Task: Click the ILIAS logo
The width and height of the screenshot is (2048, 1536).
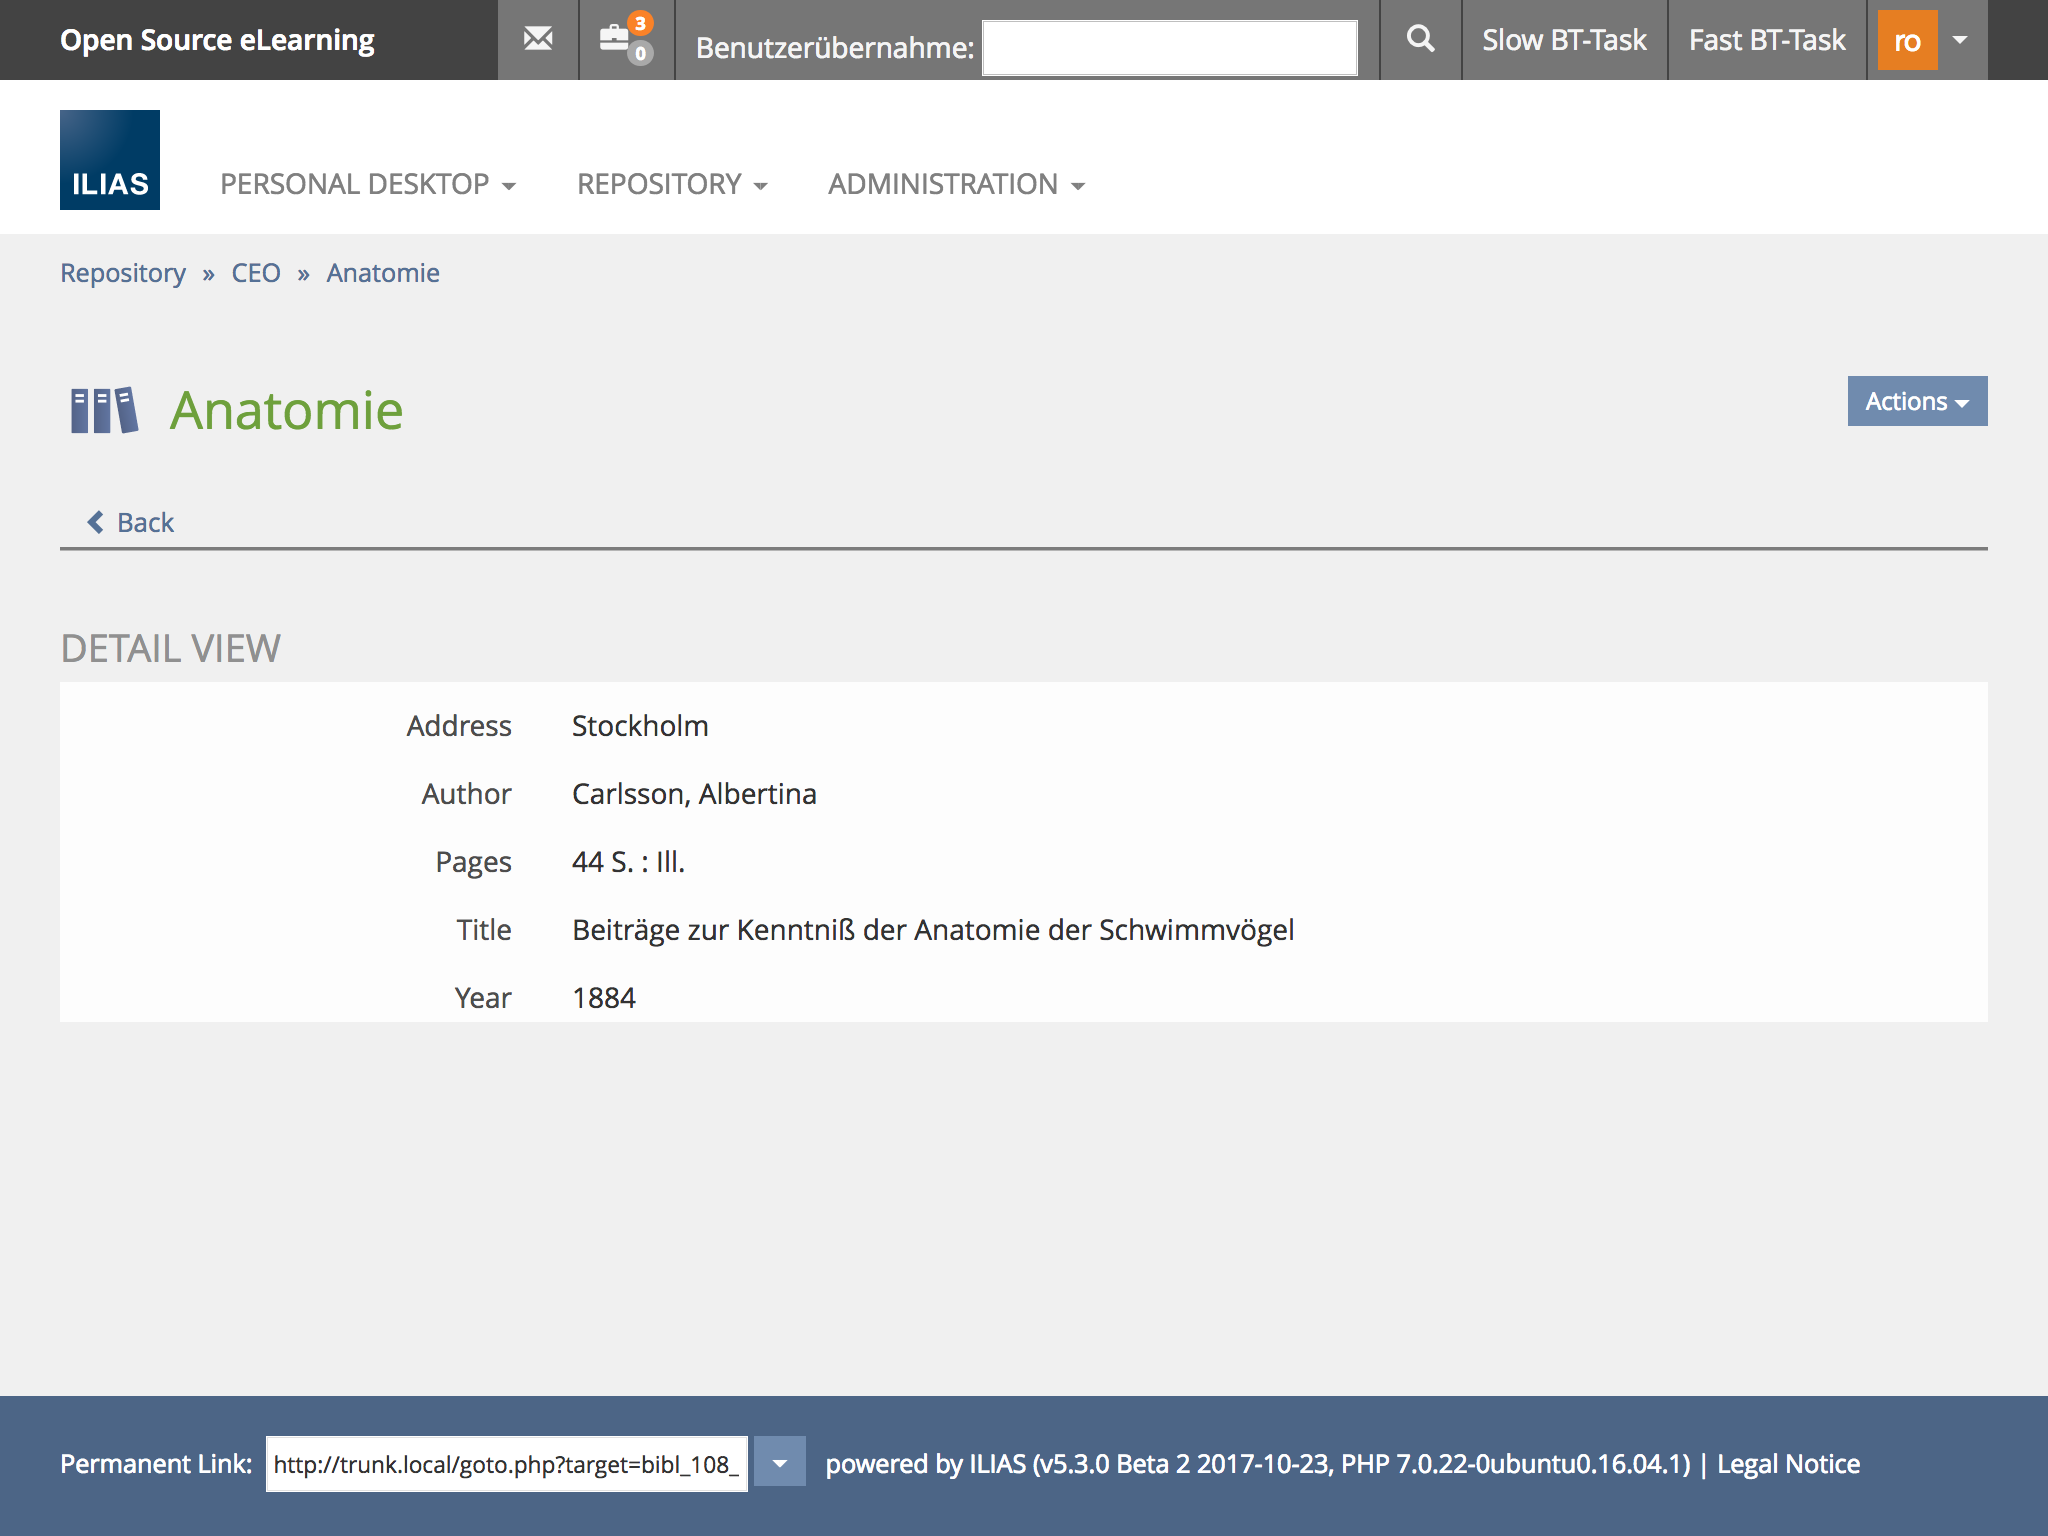Action: tap(110, 160)
